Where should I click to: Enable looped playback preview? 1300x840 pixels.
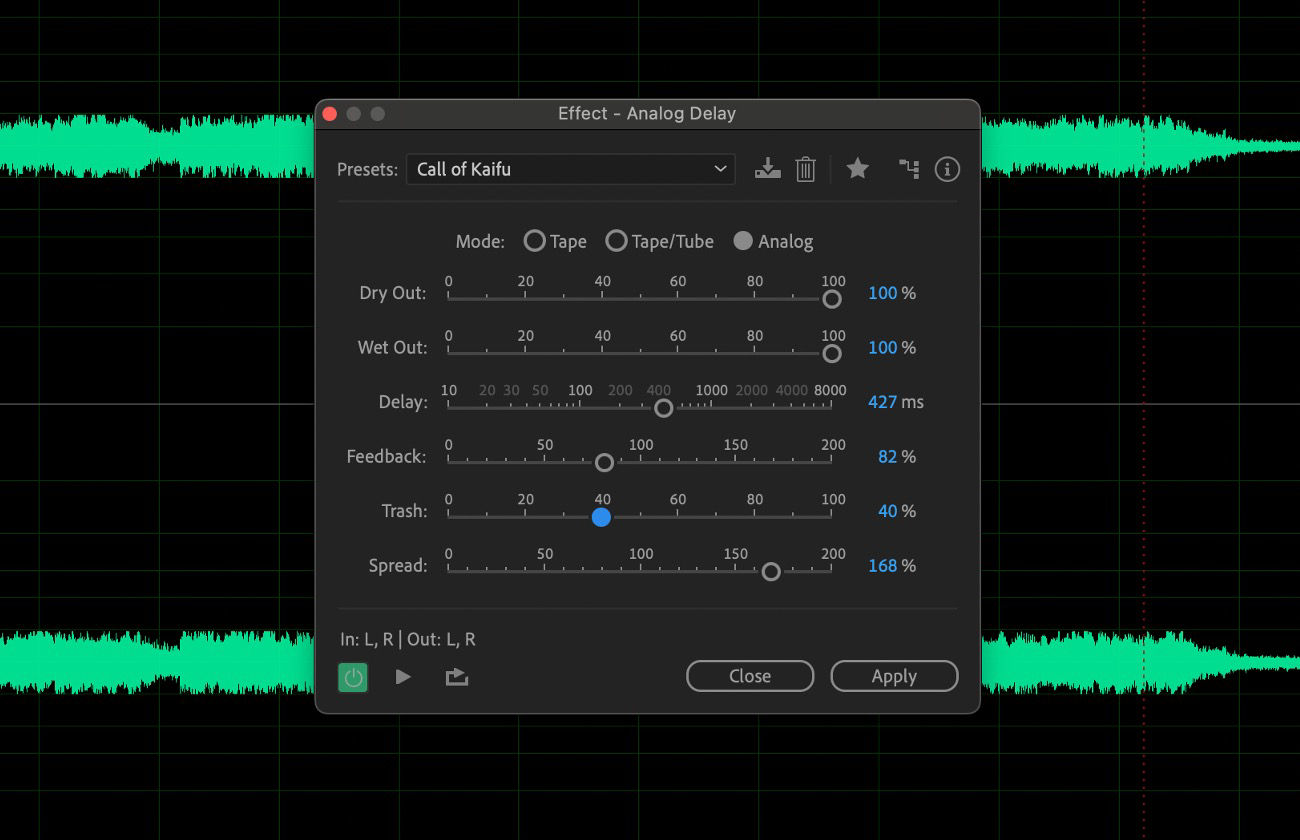(456, 676)
